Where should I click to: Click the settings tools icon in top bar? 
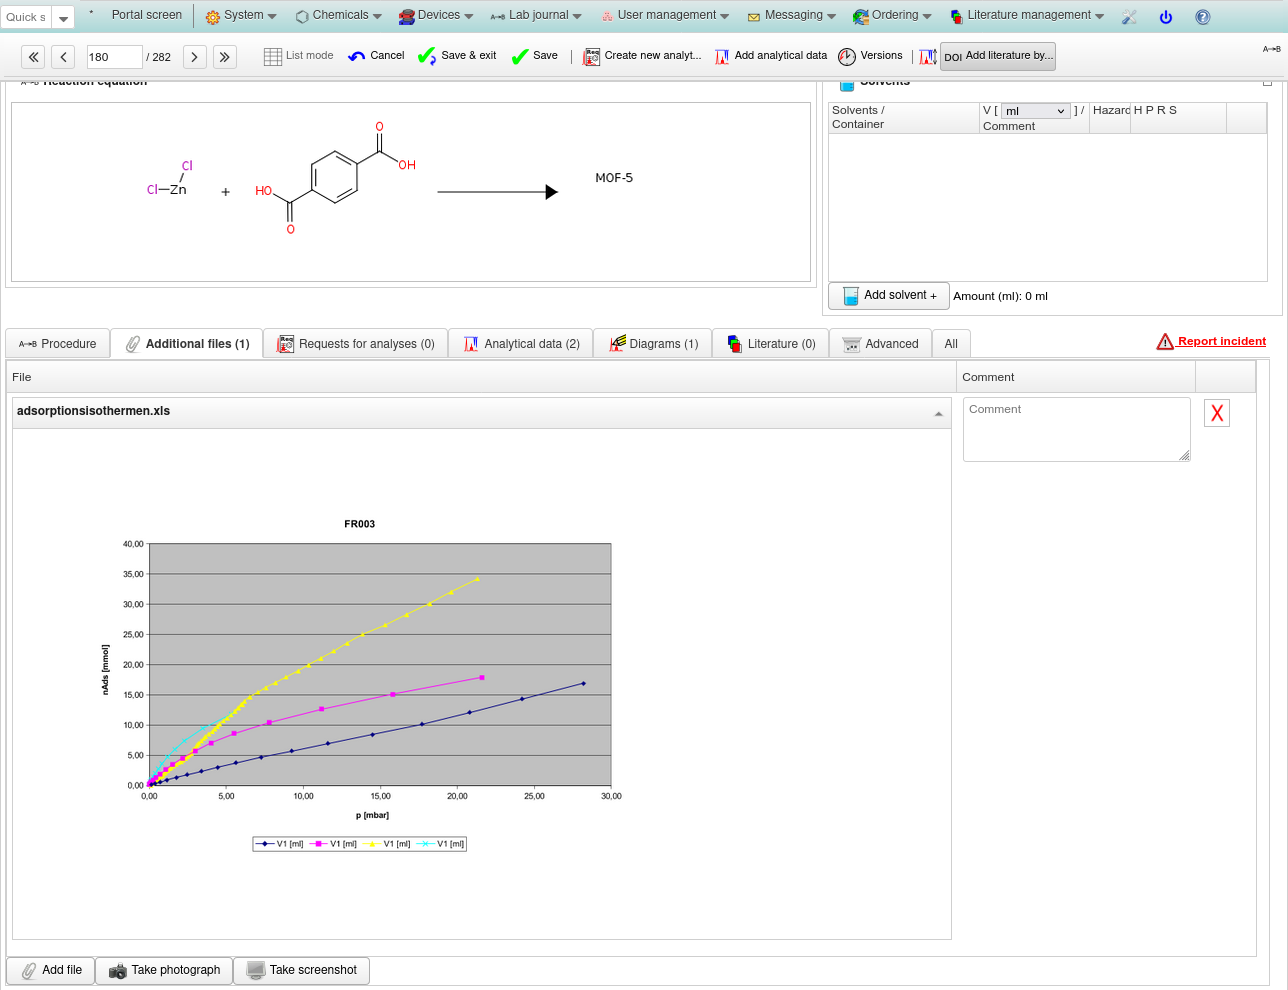1129,17
